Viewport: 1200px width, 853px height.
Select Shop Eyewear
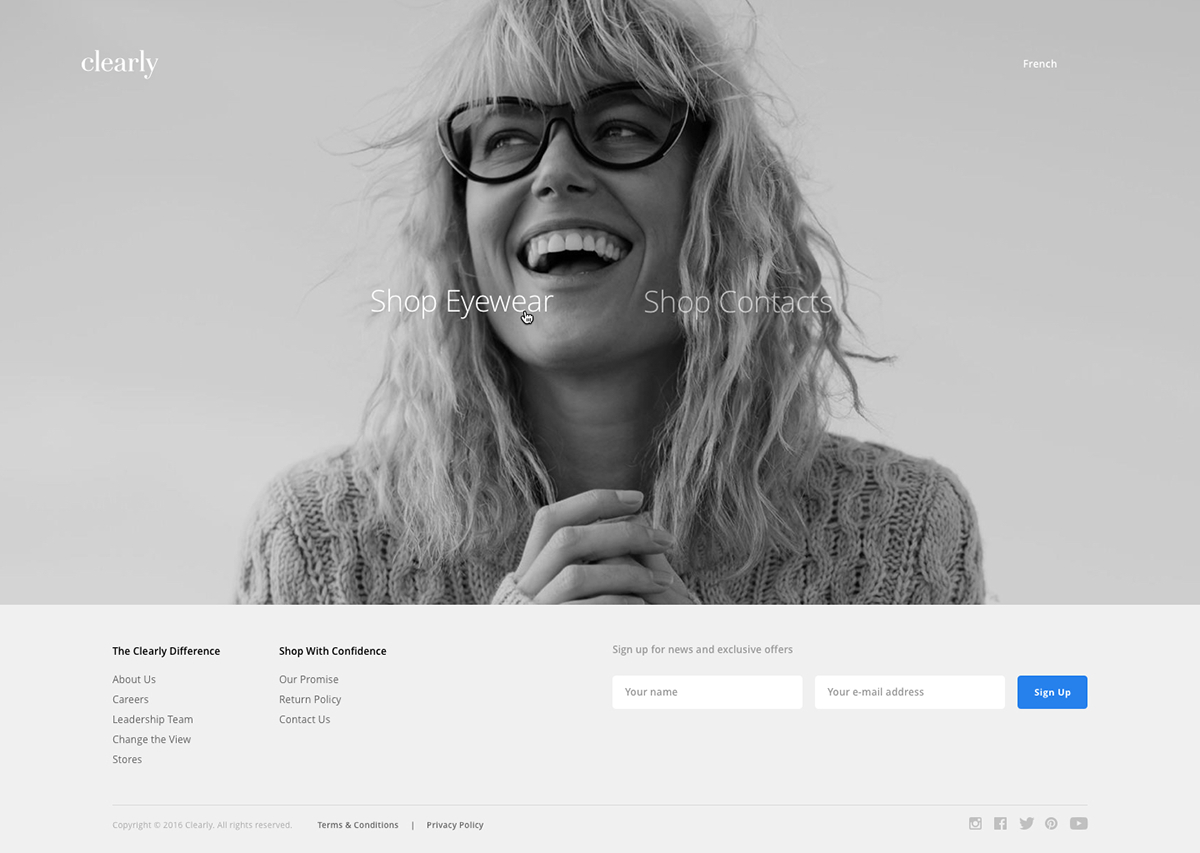pos(461,301)
